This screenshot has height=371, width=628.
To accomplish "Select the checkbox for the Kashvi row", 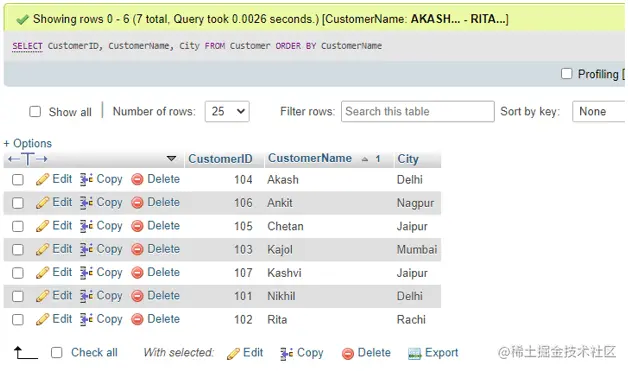I will coord(18,273).
